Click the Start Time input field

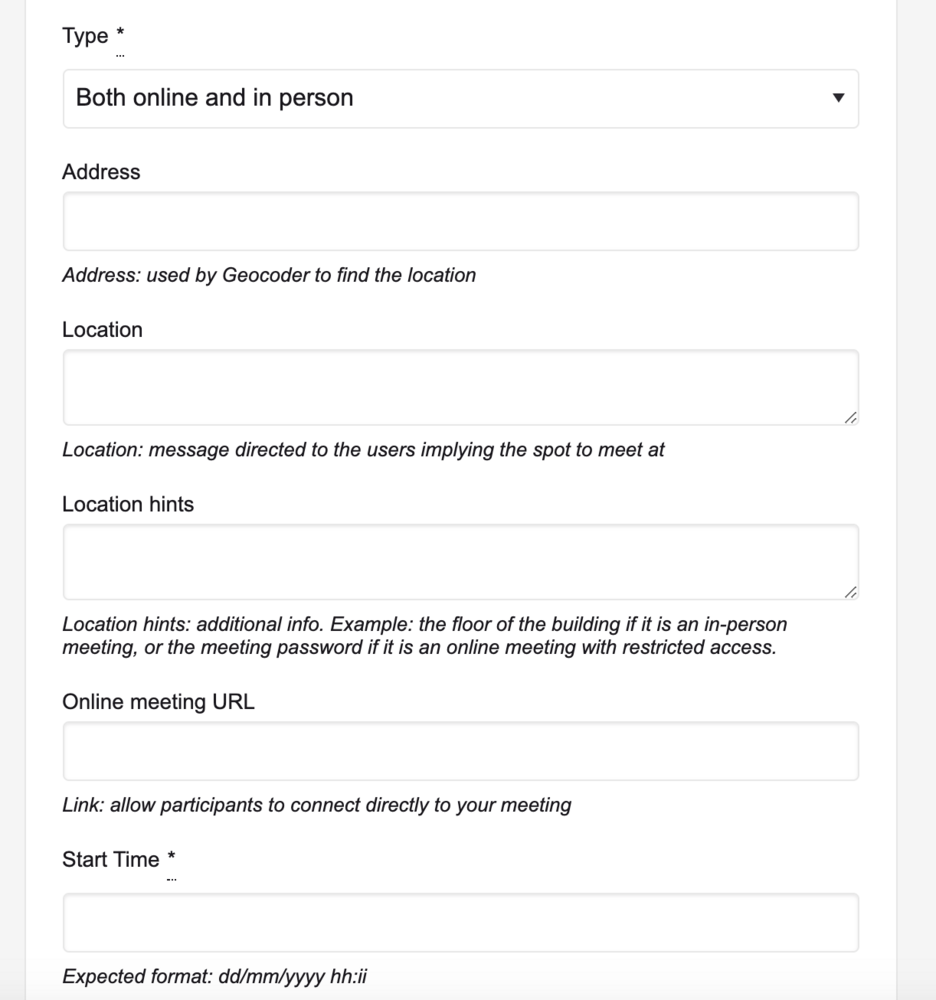click(x=460, y=922)
